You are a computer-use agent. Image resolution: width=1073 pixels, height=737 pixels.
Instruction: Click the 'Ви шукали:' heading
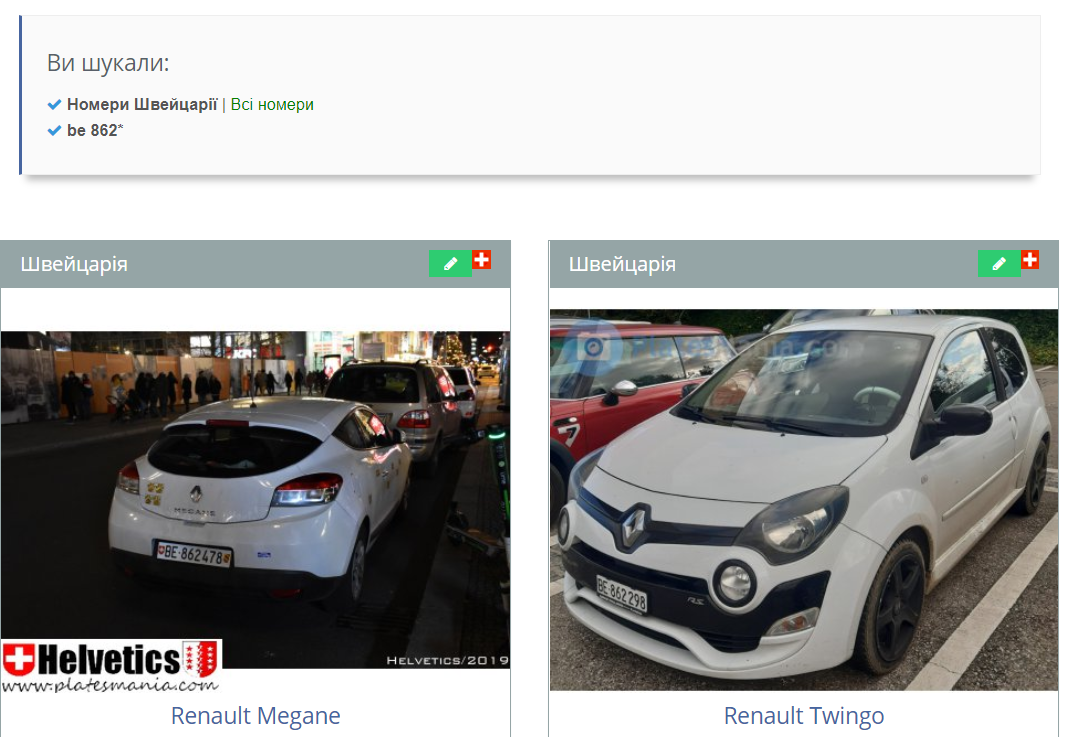[108, 63]
